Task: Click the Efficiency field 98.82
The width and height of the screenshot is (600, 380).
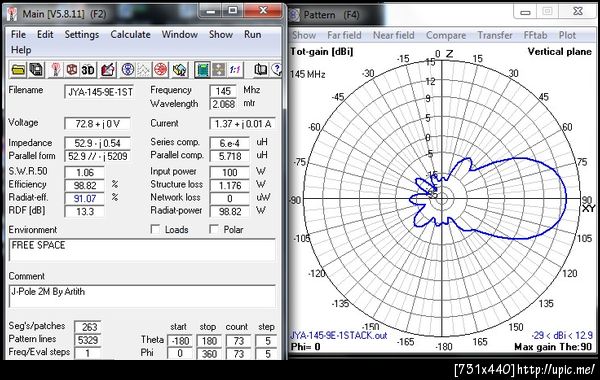Action: point(85,185)
